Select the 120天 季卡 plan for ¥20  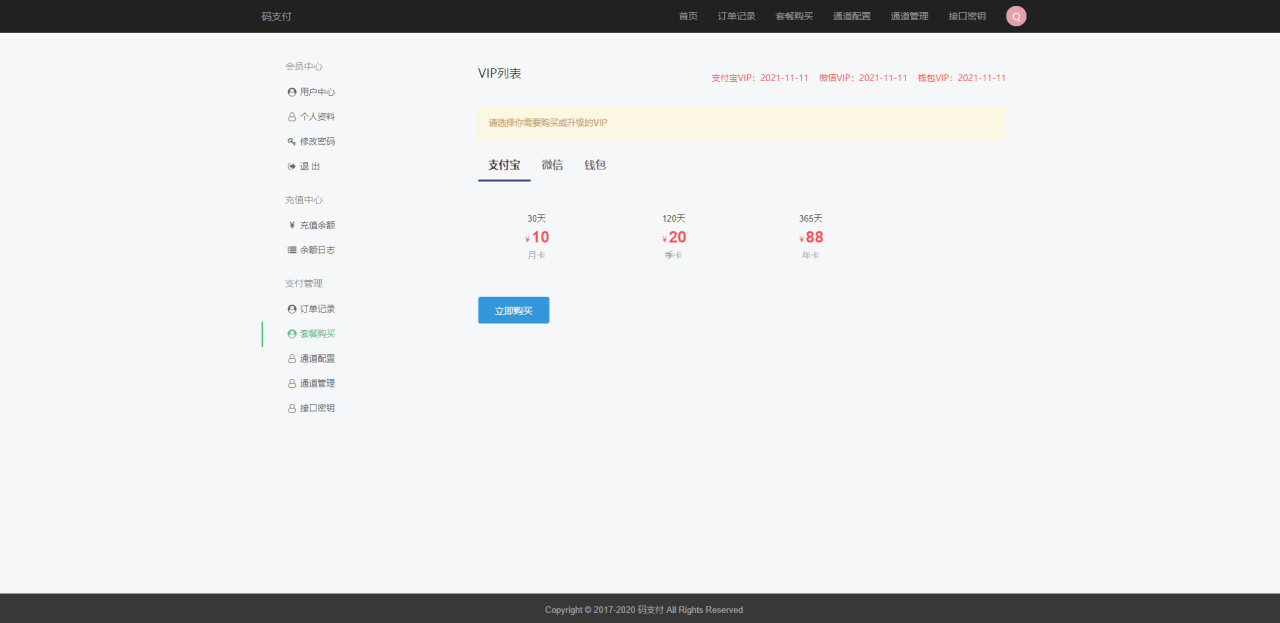coord(674,237)
